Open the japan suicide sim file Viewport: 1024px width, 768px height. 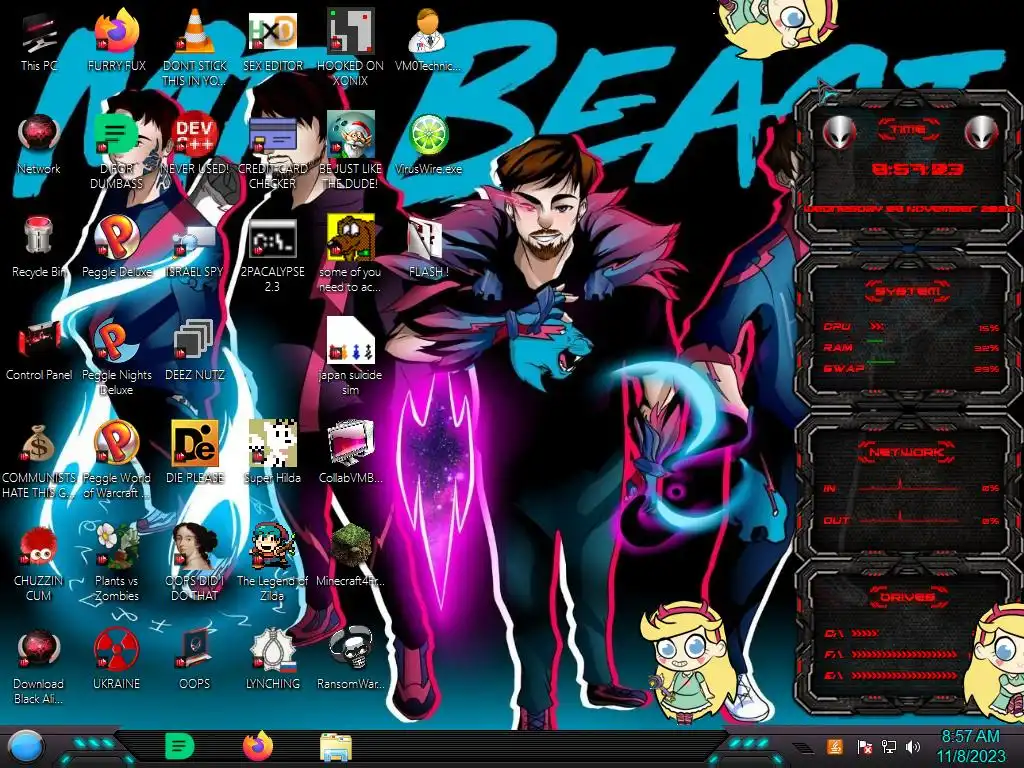(x=351, y=358)
